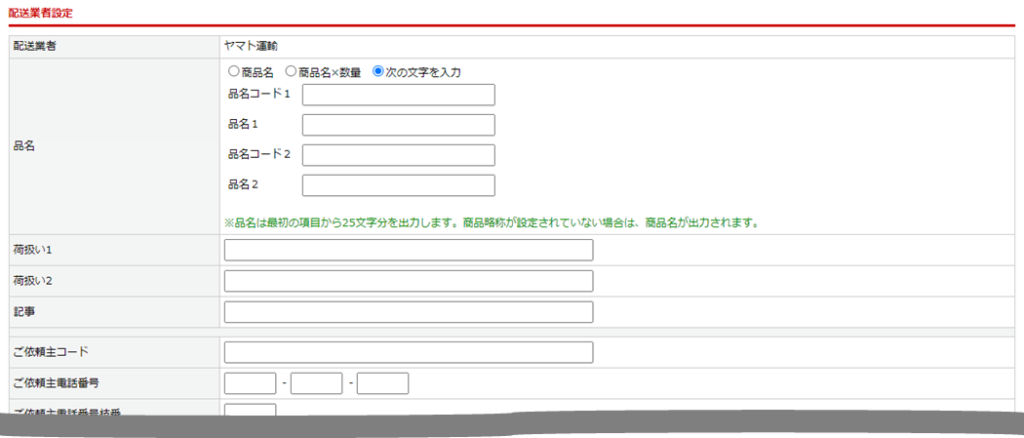Focus the 記事 text field

(409, 312)
